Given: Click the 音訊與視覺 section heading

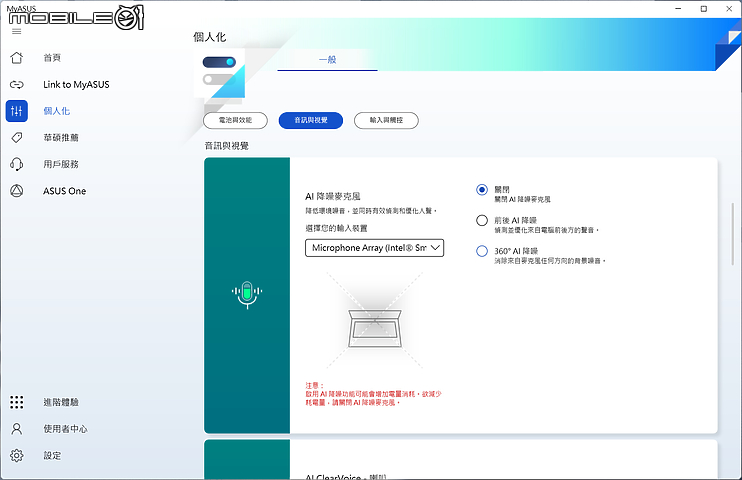Looking at the screenshot, I should [x=227, y=146].
